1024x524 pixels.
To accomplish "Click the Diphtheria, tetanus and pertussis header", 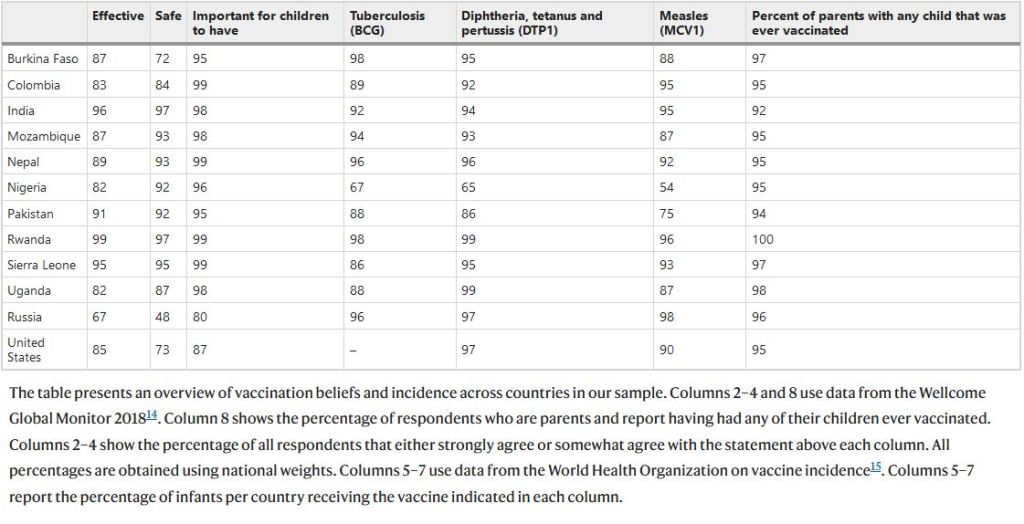I will tap(532, 23).
